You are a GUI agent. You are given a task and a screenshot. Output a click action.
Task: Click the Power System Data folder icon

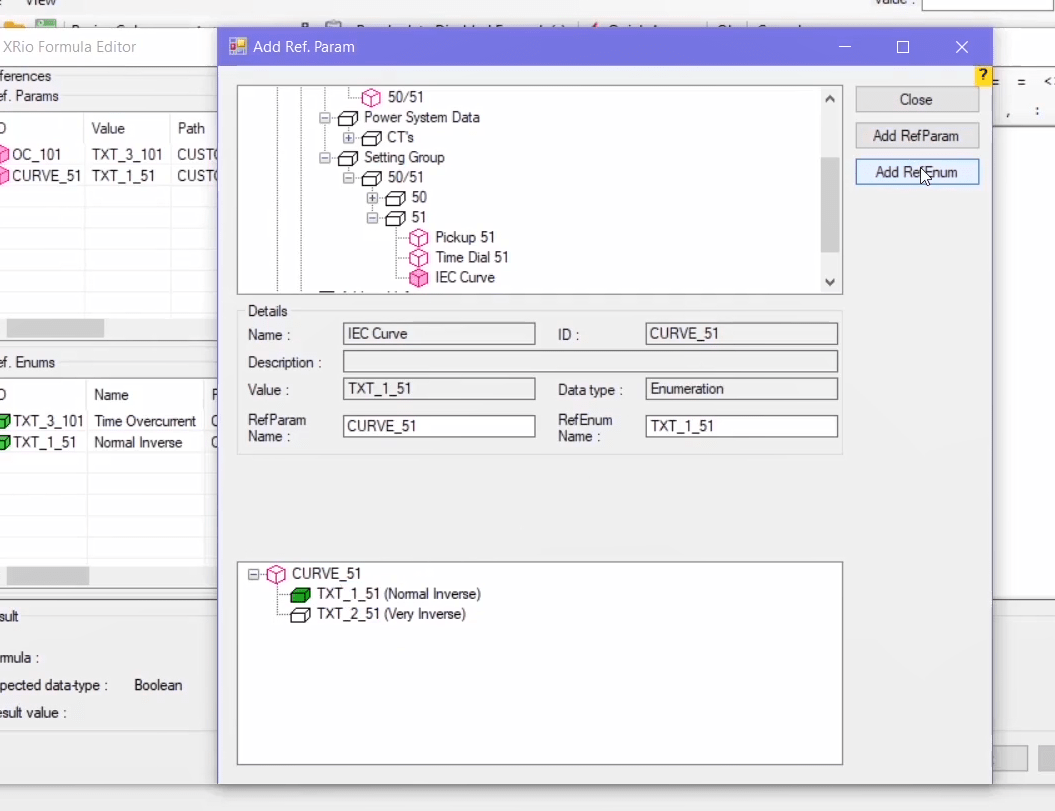348,118
